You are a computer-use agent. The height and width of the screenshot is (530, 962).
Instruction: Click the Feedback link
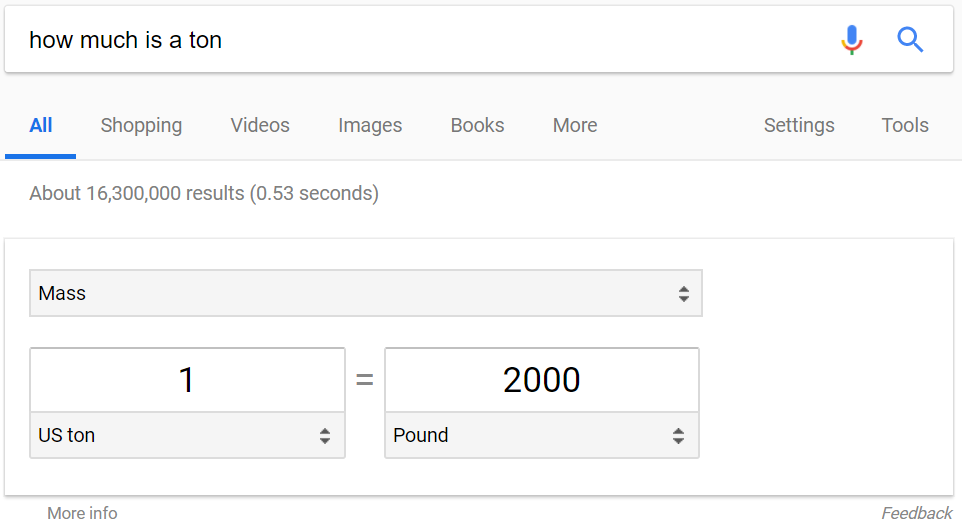point(917,513)
